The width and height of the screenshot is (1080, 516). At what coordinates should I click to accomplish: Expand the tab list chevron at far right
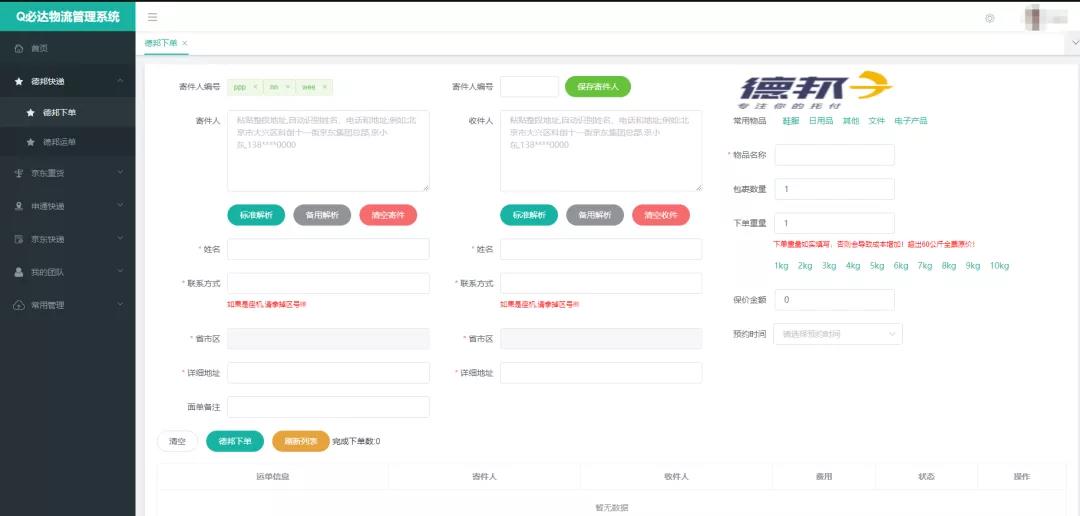(x=1072, y=43)
